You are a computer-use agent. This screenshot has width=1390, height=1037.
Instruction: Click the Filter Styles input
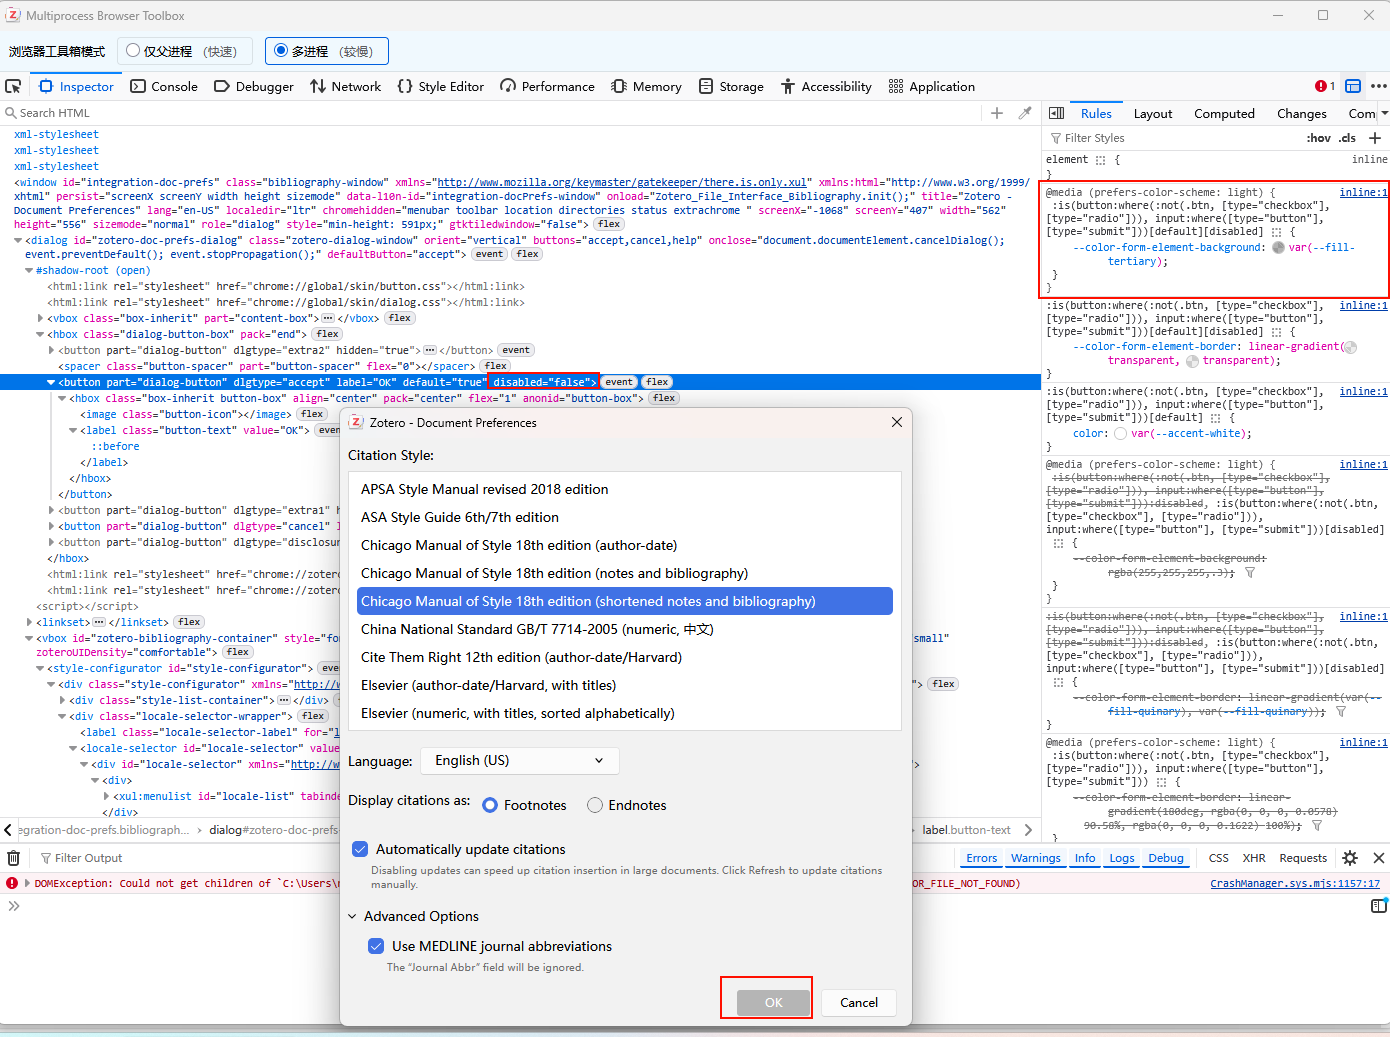(1170, 138)
